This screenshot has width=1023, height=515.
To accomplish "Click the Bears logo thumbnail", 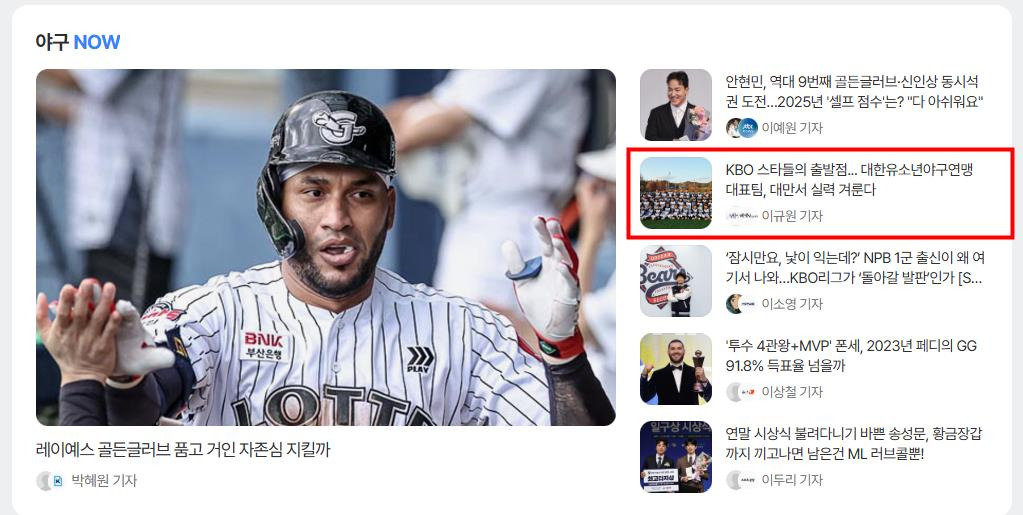I will [x=676, y=281].
